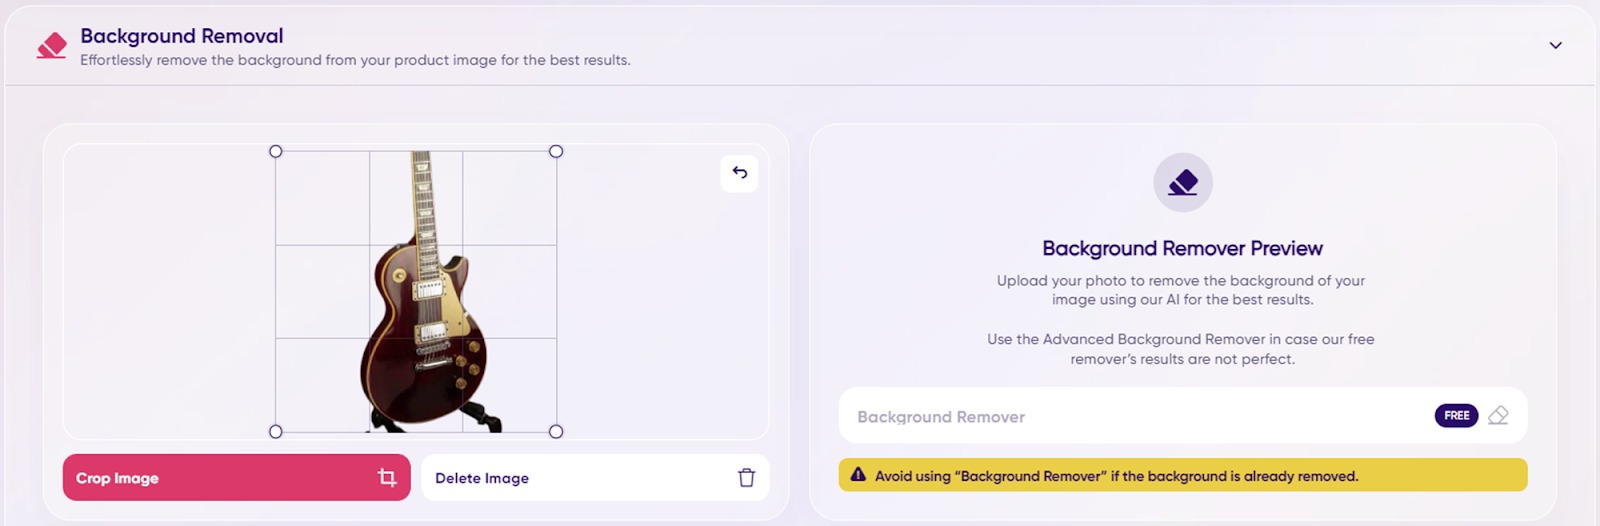Click the yellow "Avoid using Background Remover" warning
Image resolution: width=1600 pixels, height=526 pixels.
[x=1182, y=476]
